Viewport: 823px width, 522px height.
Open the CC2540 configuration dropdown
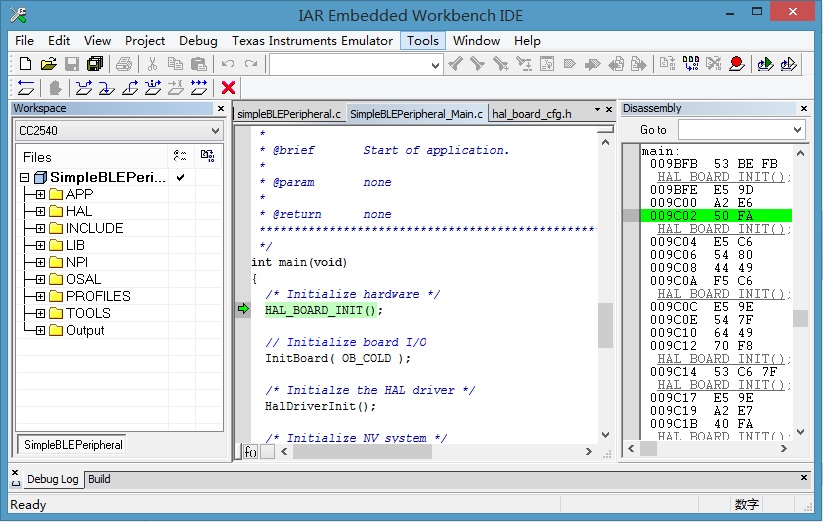click(215, 131)
